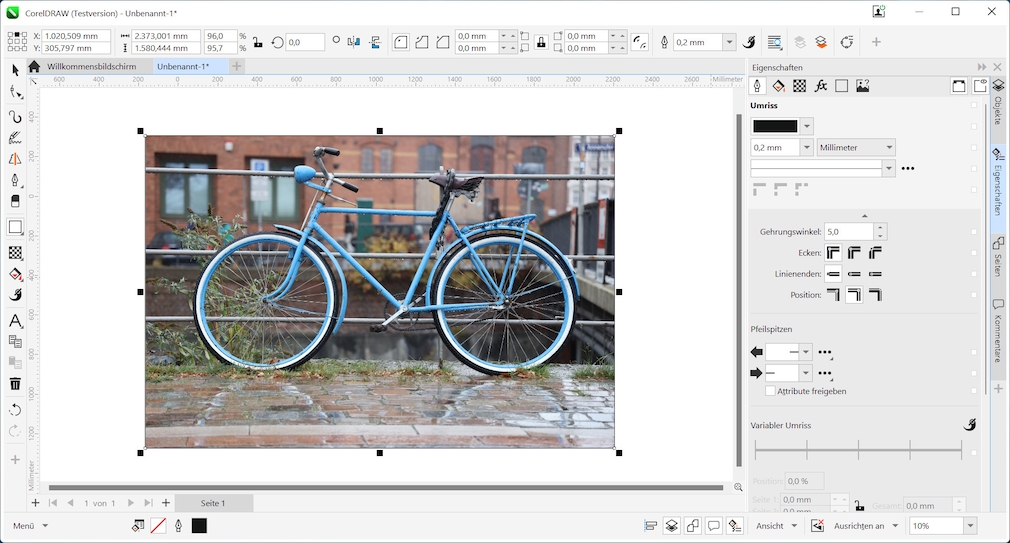Select the Shape edit tool
Viewport: 1010px width, 543px height.
click(x=15, y=93)
